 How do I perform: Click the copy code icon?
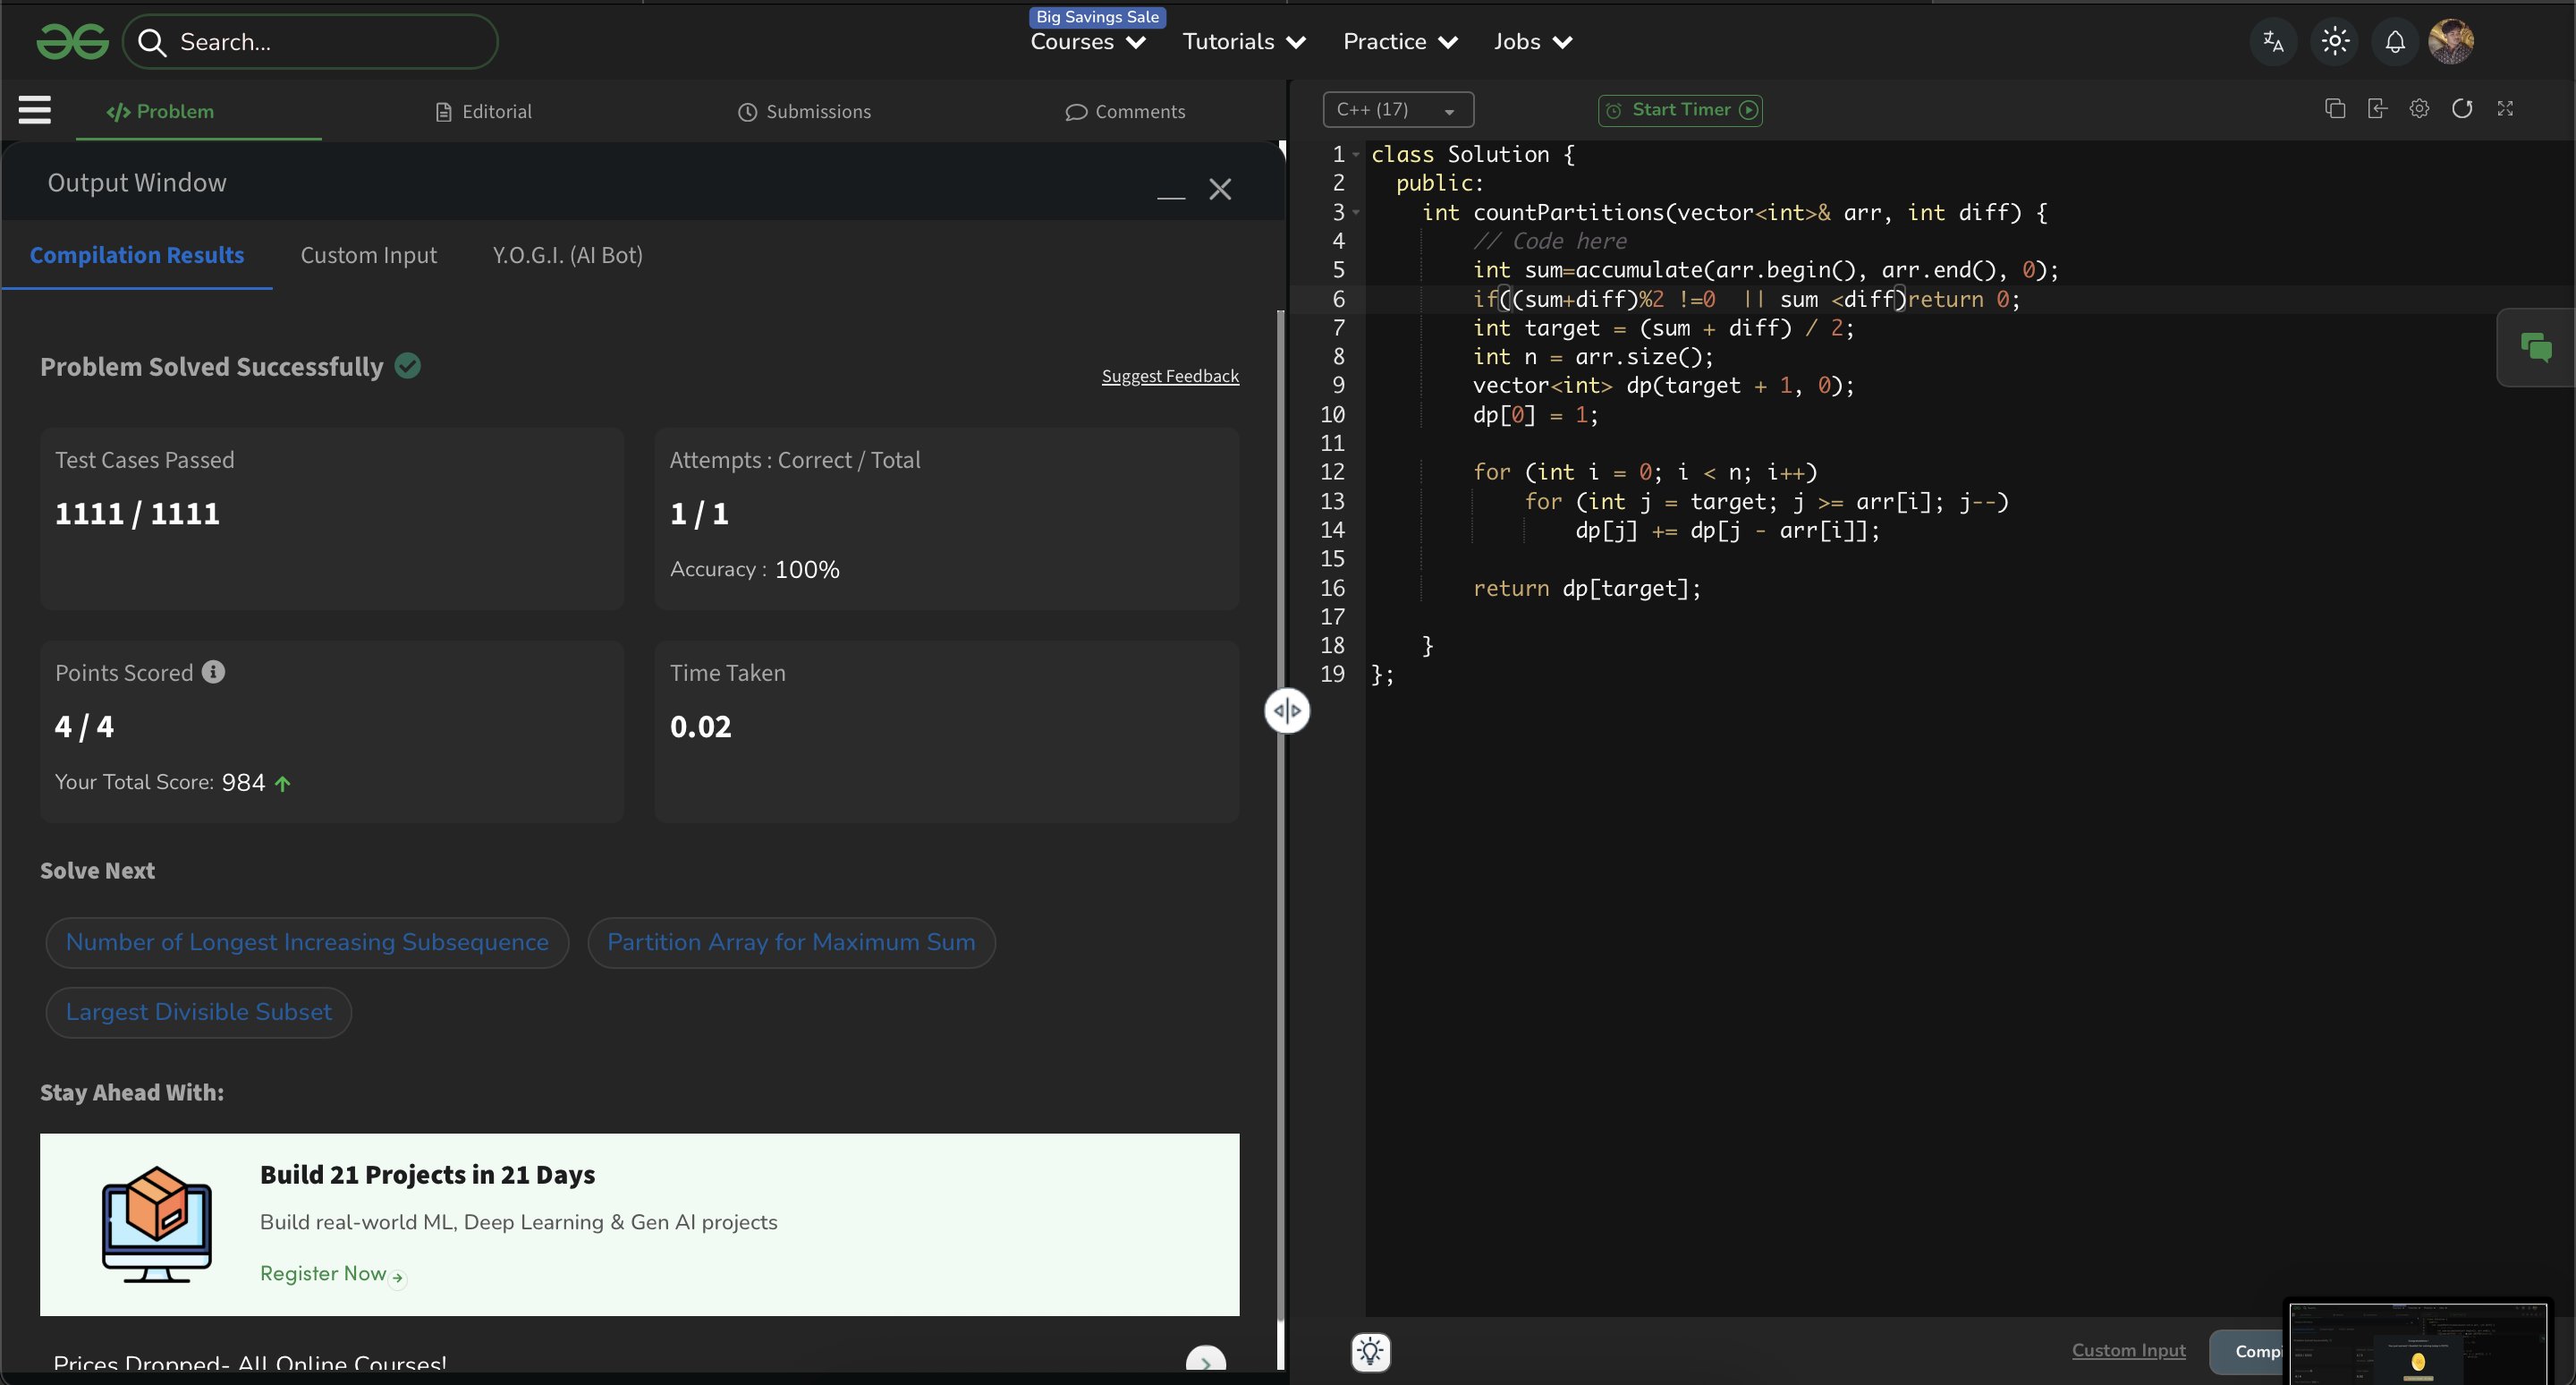click(x=2335, y=109)
